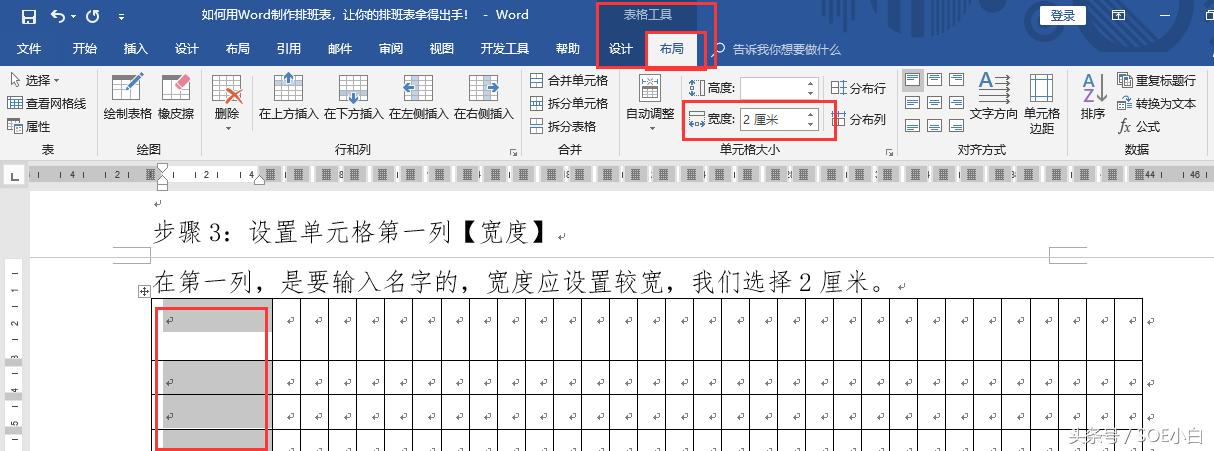Click 合并单元格 merge cells
This screenshot has width=1214, height=451.
568,80
